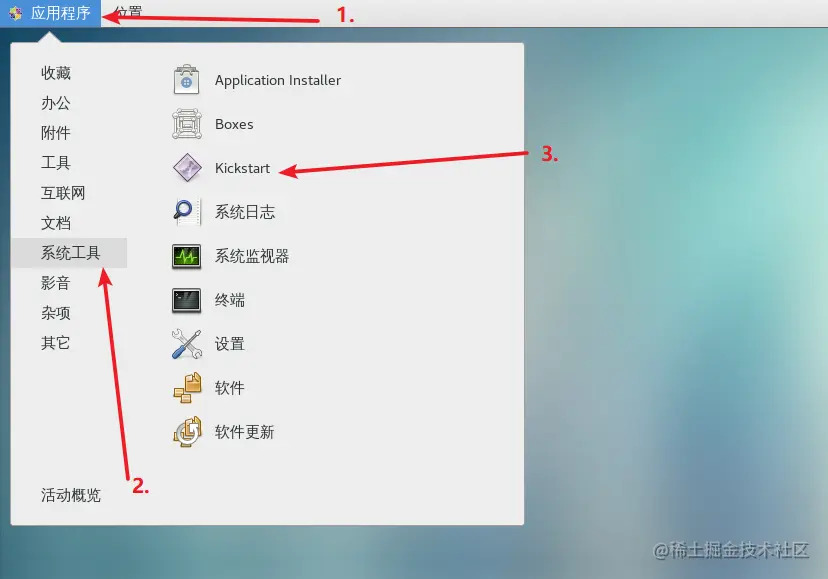Select the 杂项 category
The height and width of the screenshot is (579, 828).
56,313
